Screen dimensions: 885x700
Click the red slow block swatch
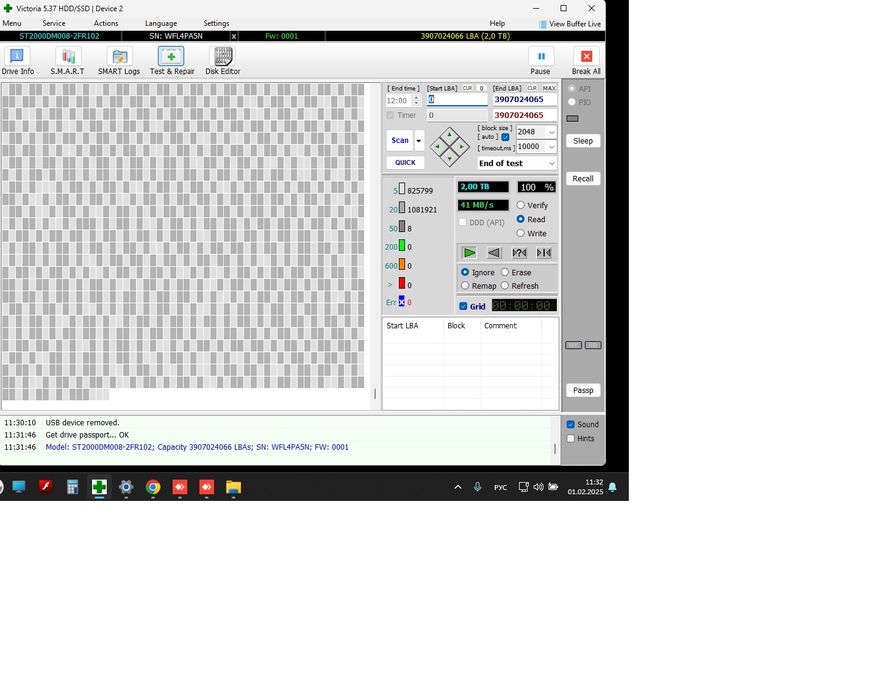[x=402, y=283]
